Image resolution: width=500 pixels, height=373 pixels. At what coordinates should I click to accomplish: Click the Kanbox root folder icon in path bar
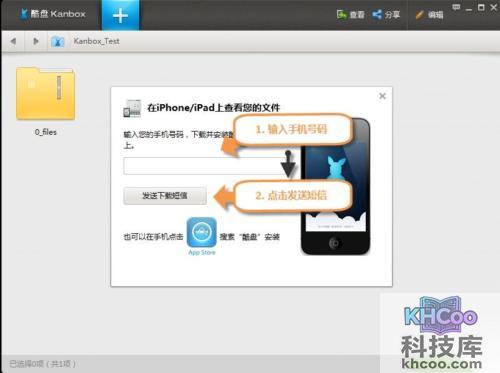coord(57,41)
